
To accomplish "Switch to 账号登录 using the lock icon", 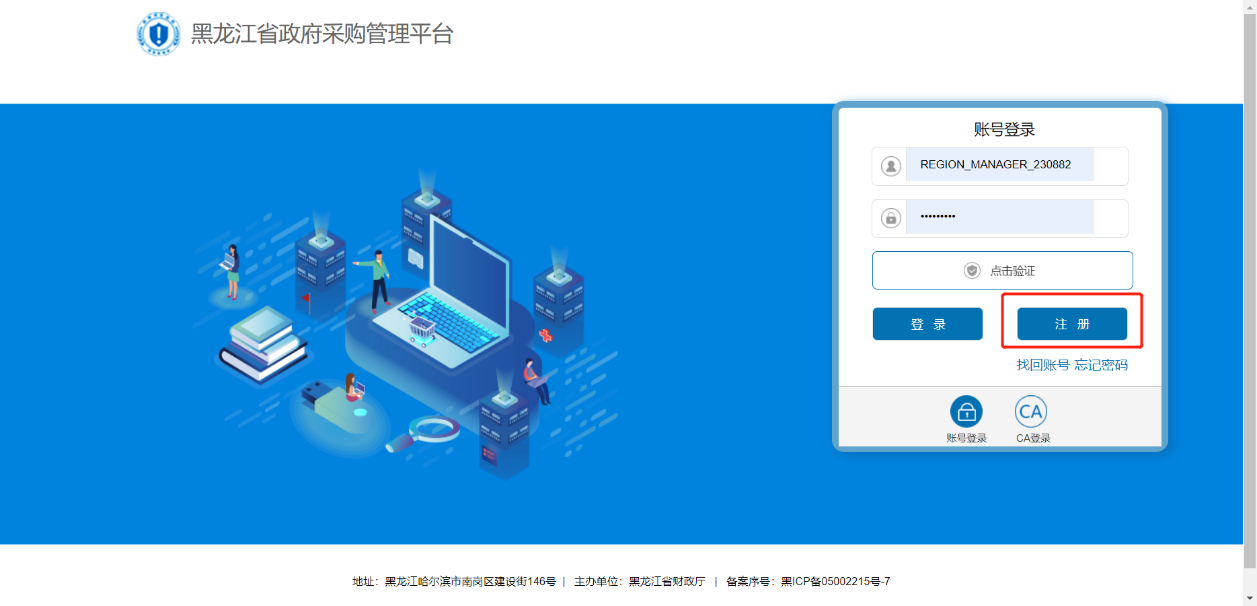I will click(x=966, y=411).
